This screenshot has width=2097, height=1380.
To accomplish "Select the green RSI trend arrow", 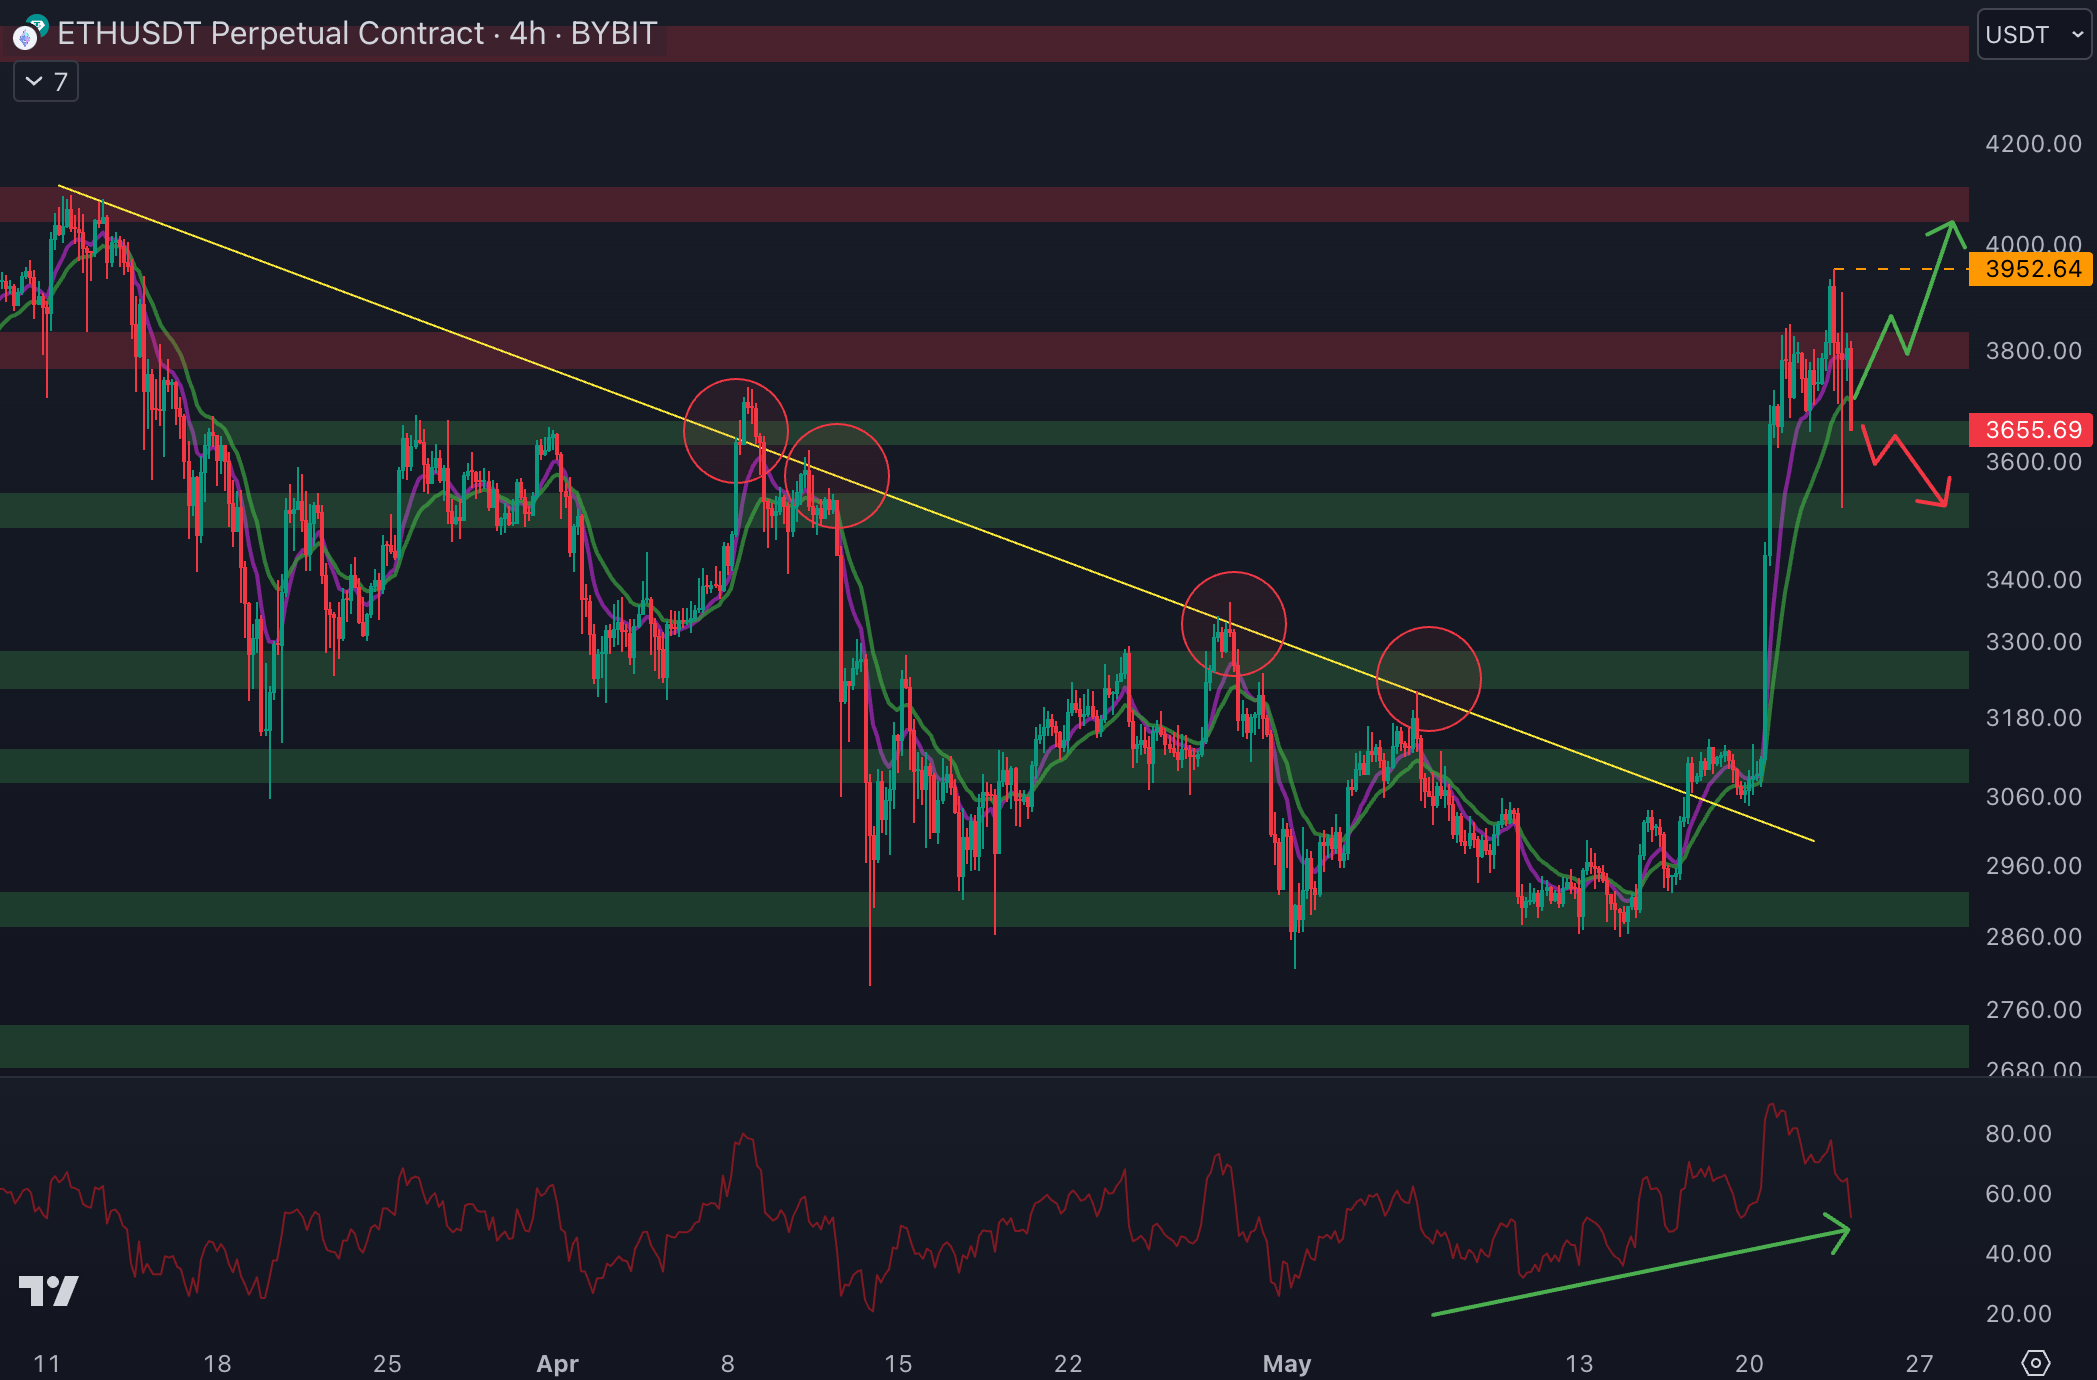I will 1640,1272.
